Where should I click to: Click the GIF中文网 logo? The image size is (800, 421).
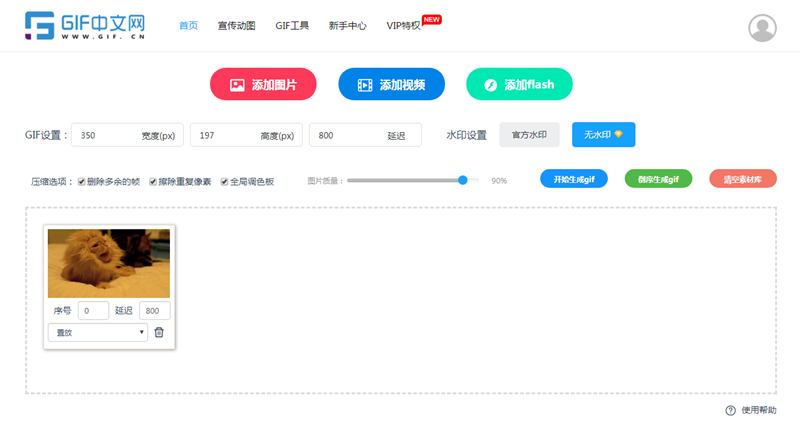[85, 26]
